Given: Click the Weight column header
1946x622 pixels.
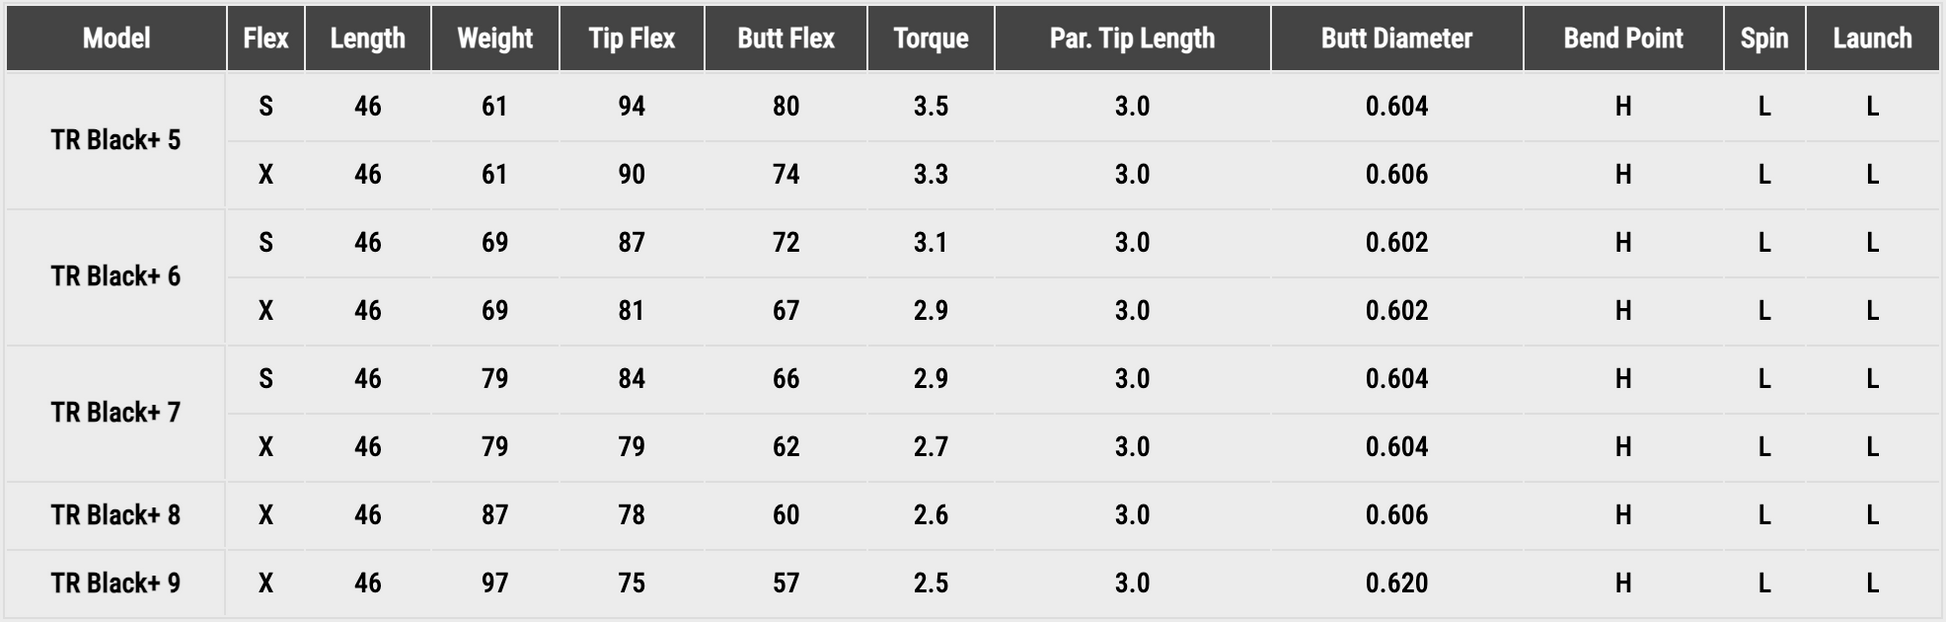Looking at the screenshot, I should coord(495,38).
